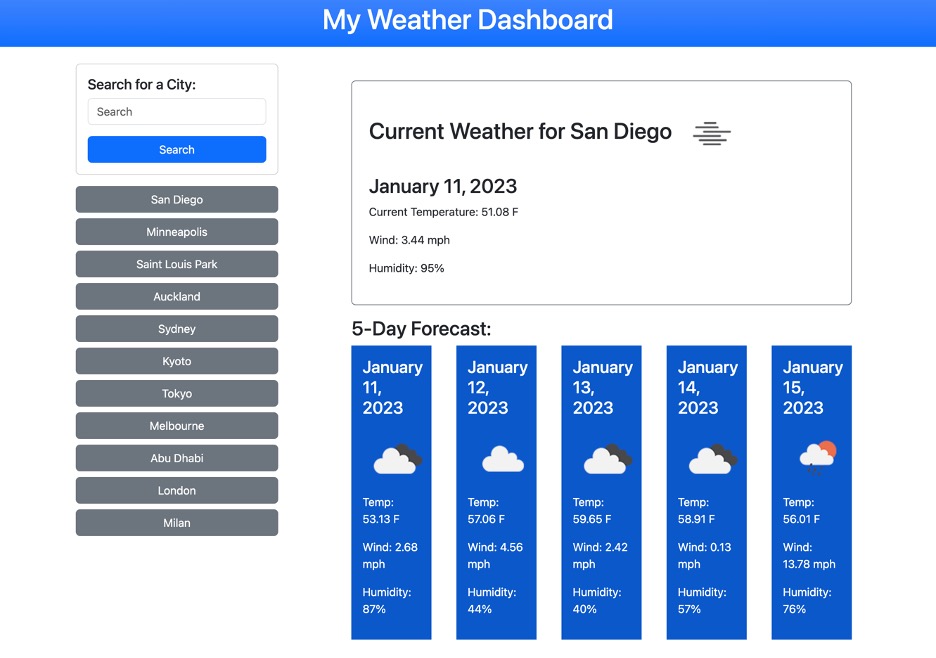936x658 pixels.
Task: Select Saint Louis Park city button
Action: coord(176,263)
